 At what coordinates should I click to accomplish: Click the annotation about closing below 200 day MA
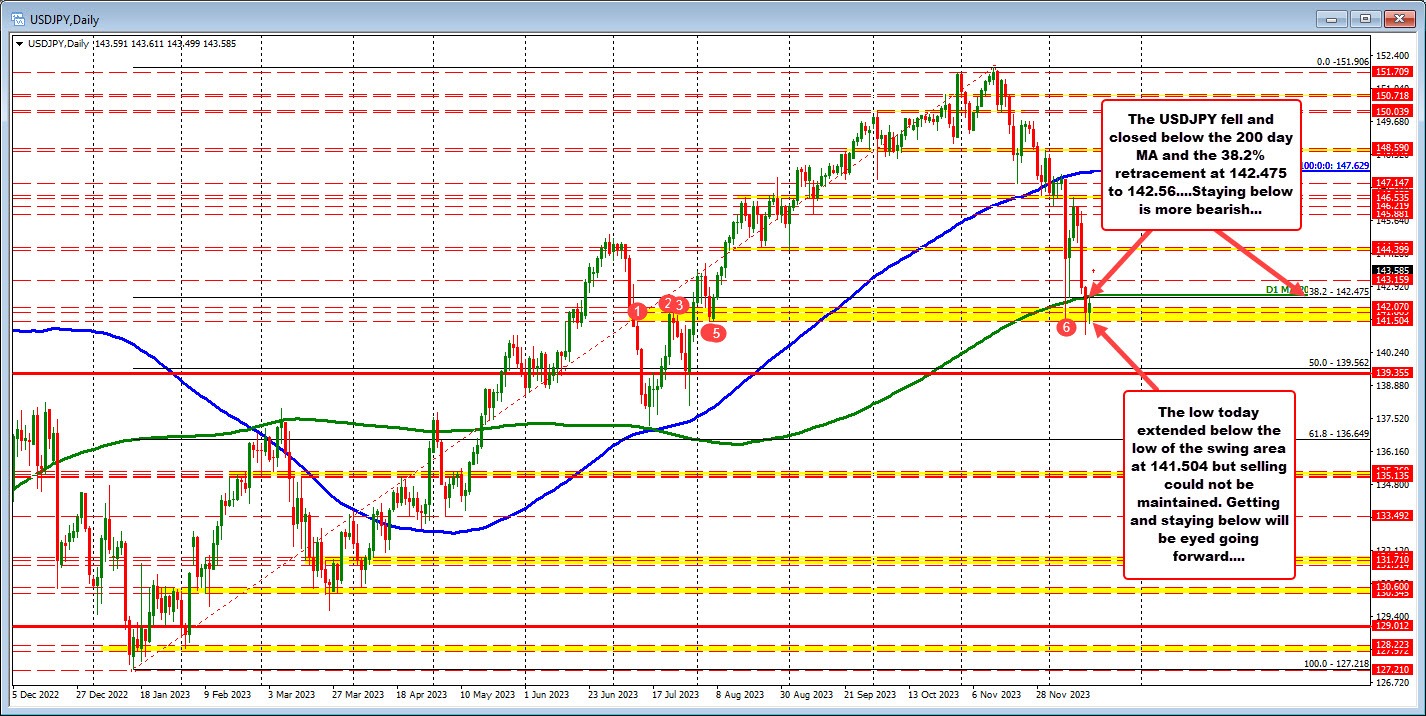tap(1200, 164)
